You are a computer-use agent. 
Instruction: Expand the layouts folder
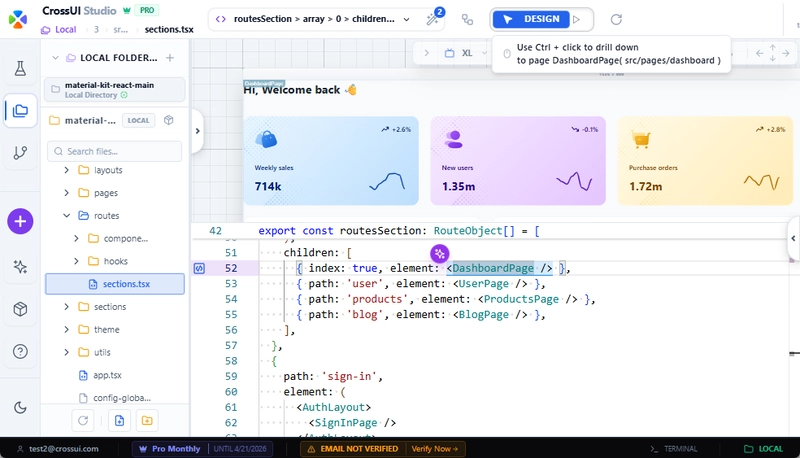point(66,170)
